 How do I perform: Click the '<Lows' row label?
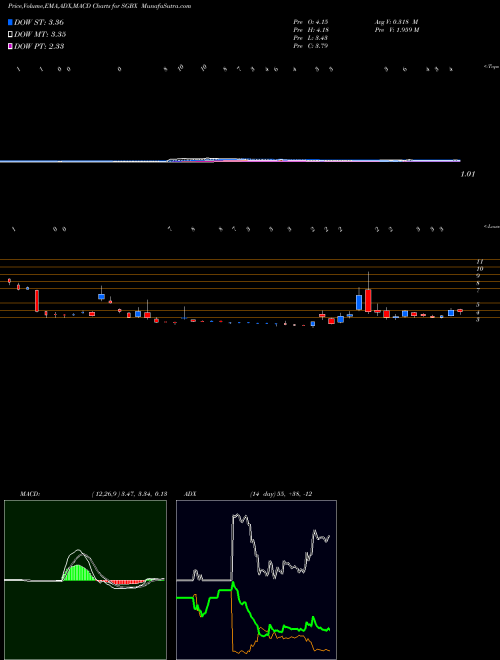click(491, 226)
